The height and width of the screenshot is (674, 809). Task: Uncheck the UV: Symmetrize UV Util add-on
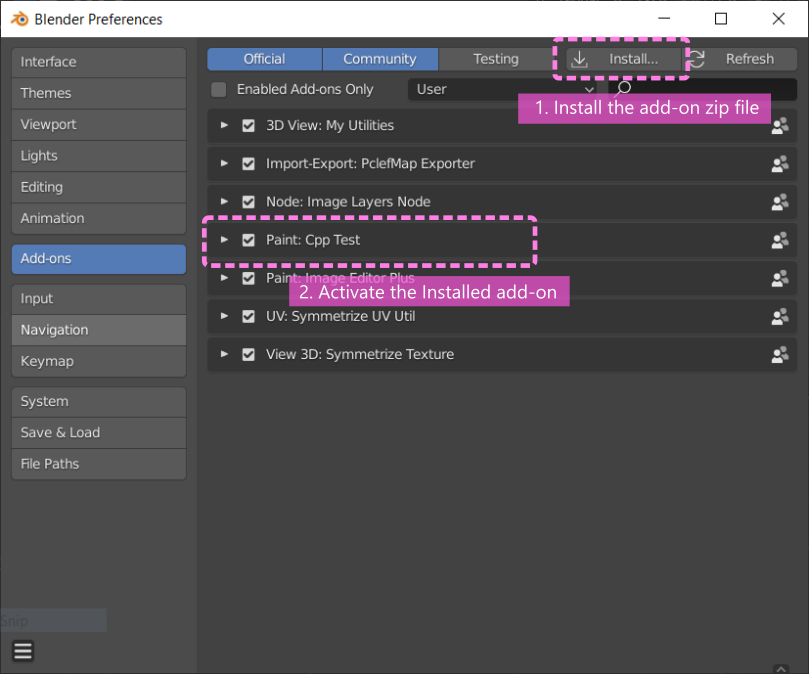click(248, 316)
